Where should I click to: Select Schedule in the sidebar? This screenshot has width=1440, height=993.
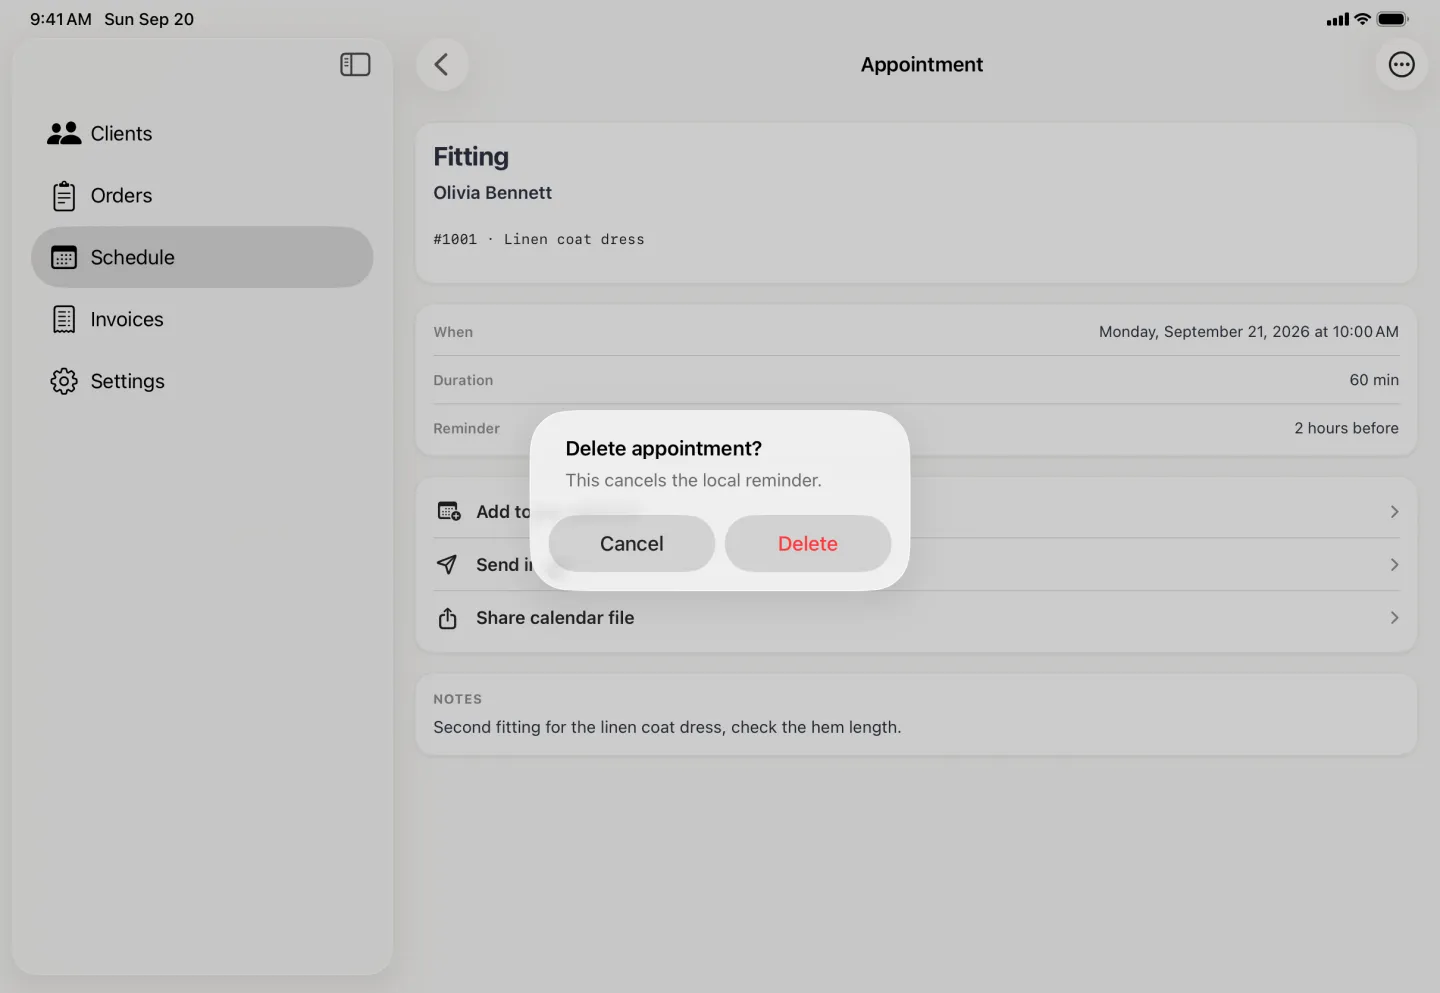202,258
